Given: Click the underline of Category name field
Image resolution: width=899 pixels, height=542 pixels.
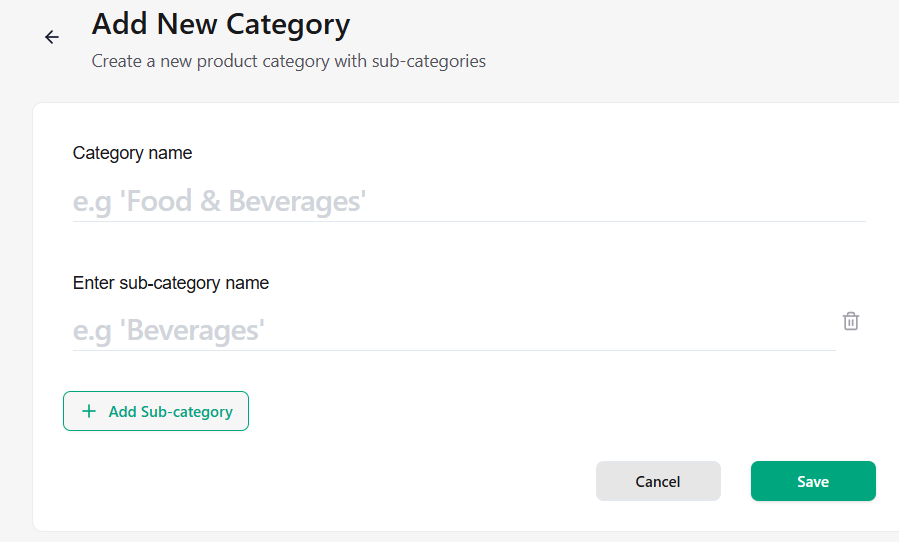Looking at the screenshot, I should [469, 221].
